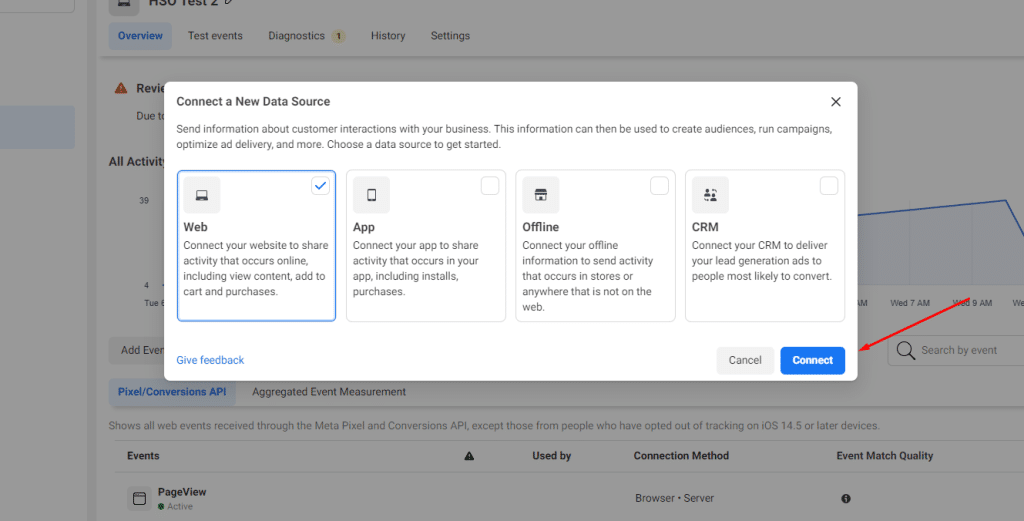The image size is (1024, 521).
Task: Open the Give feedback link
Action: pos(210,360)
